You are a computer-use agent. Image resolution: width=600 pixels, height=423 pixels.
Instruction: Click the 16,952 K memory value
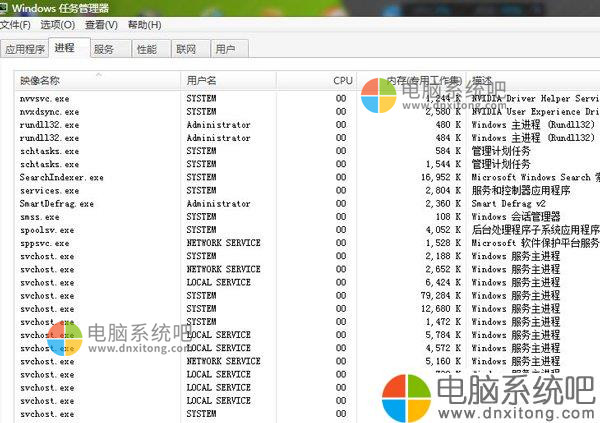tap(441, 177)
